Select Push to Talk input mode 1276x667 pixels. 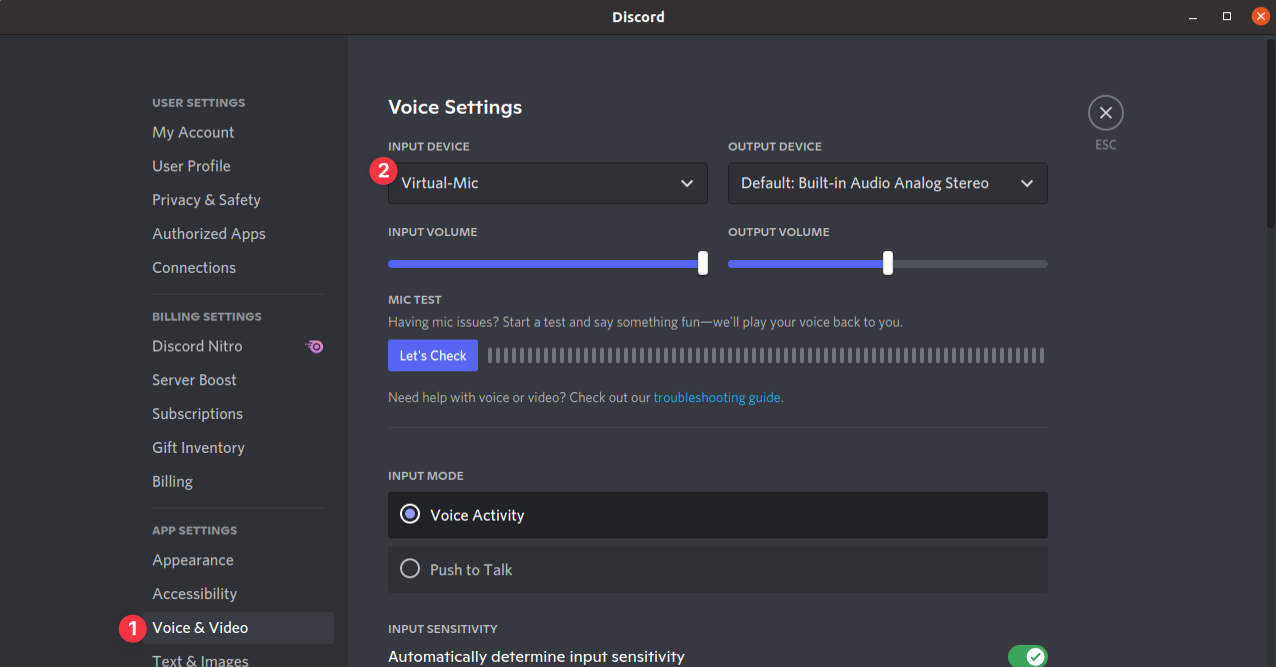coord(410,569)
